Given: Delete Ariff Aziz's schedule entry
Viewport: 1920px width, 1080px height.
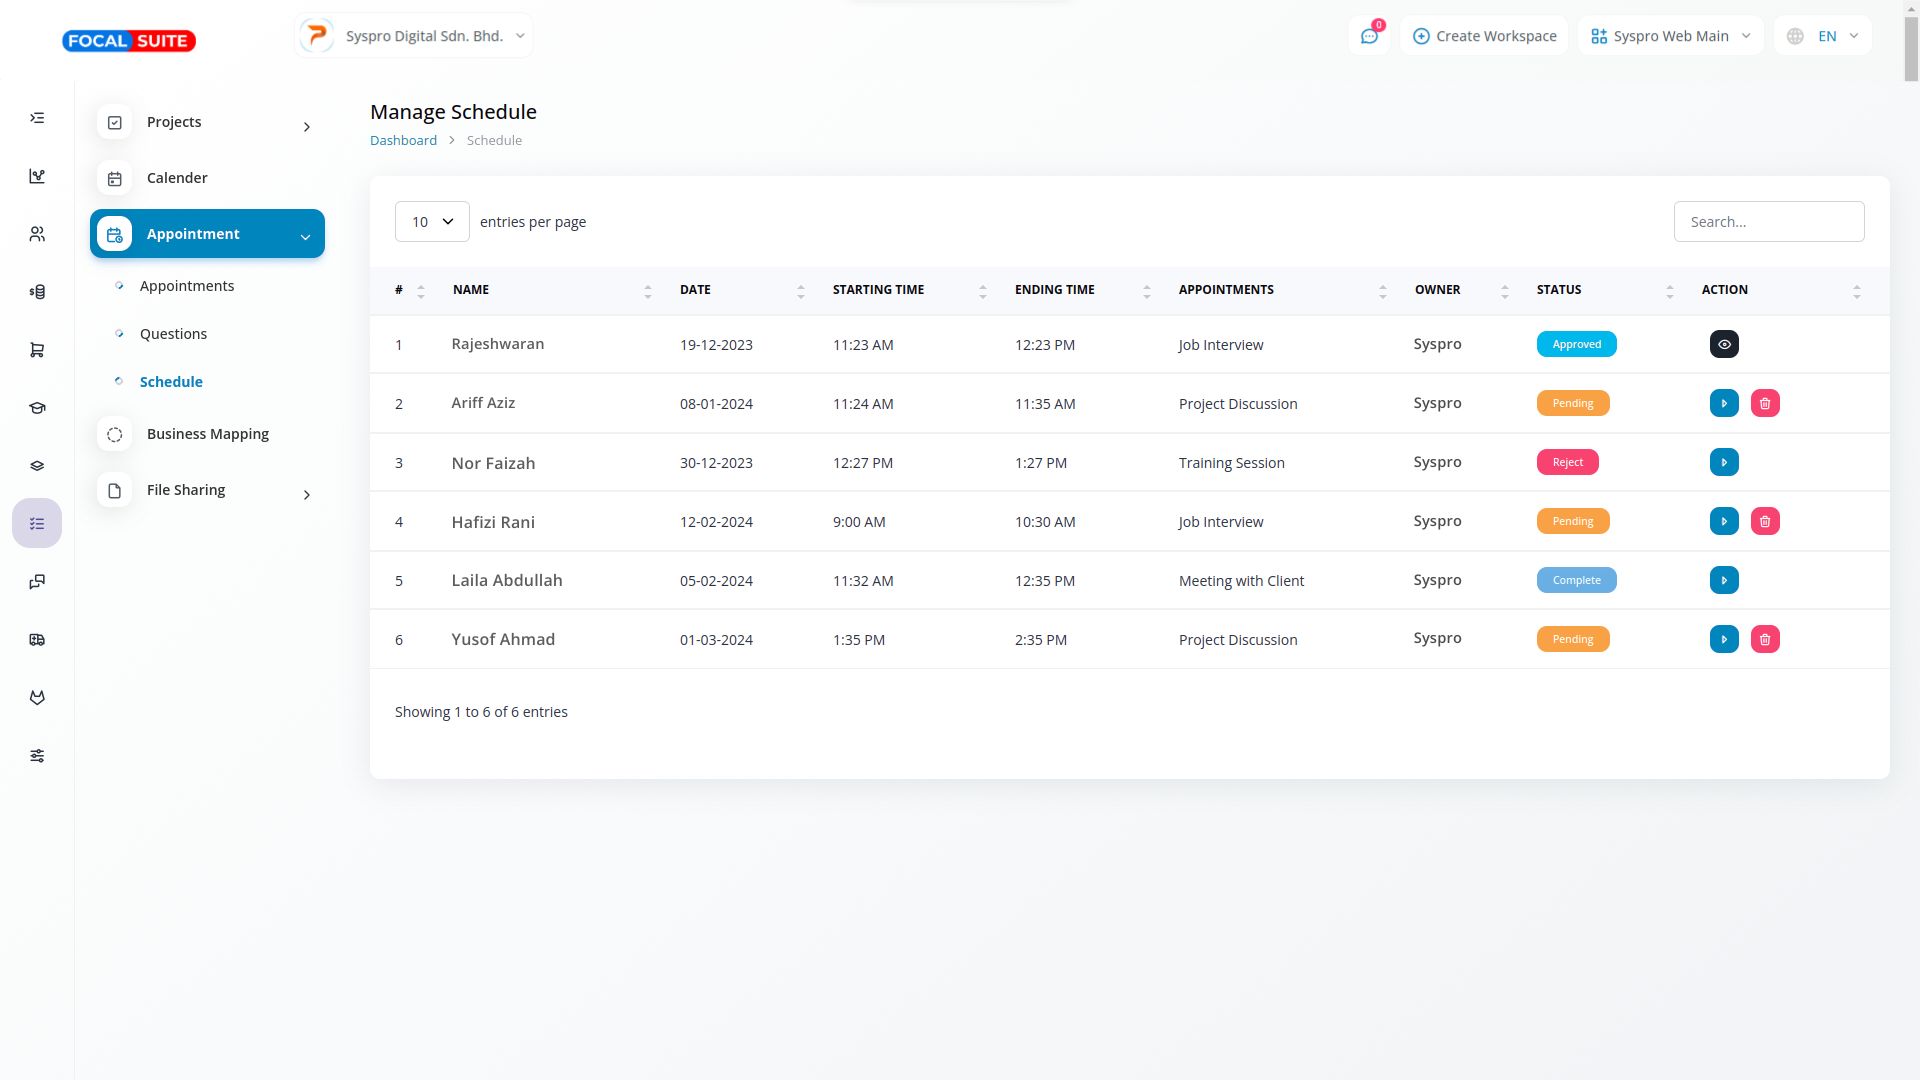Looking at the screenshot, I should (x=1765, y=403).
